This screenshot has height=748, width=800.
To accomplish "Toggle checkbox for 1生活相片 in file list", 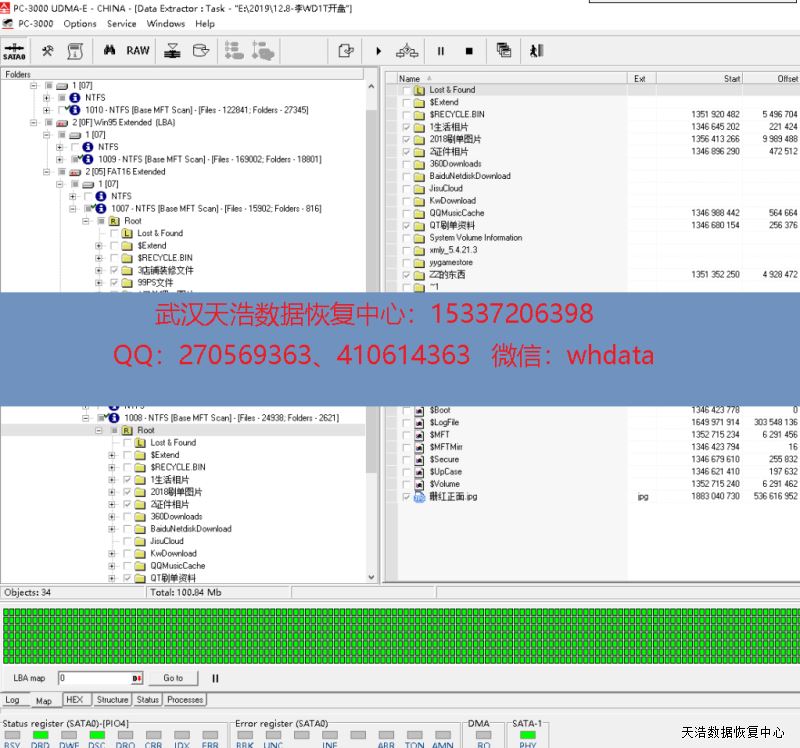I will point(406,127).
